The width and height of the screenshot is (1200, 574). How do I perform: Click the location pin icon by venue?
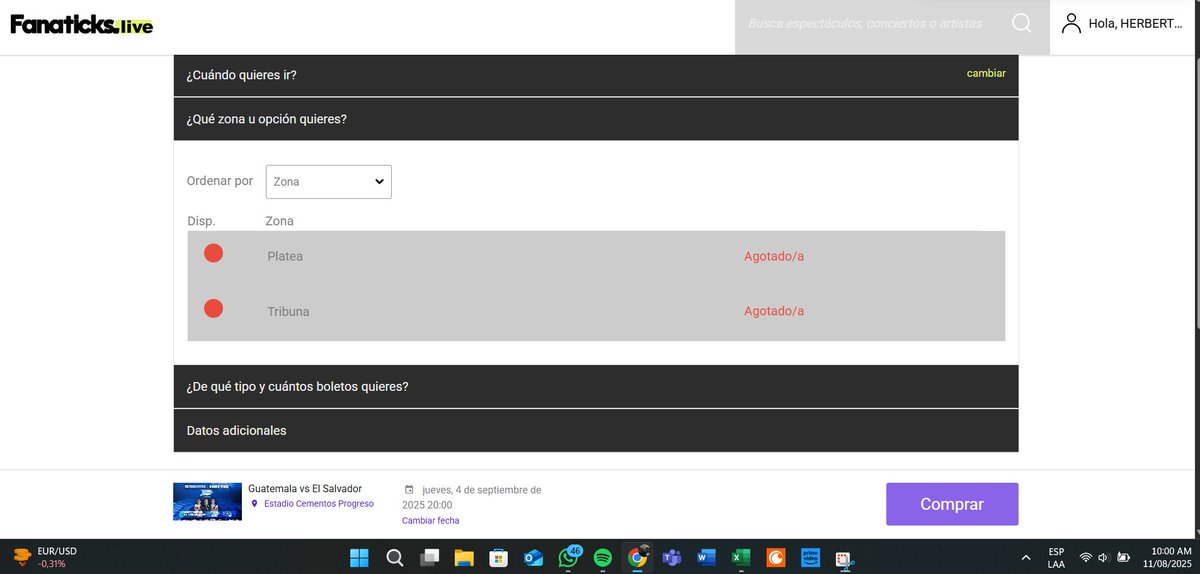254,504
